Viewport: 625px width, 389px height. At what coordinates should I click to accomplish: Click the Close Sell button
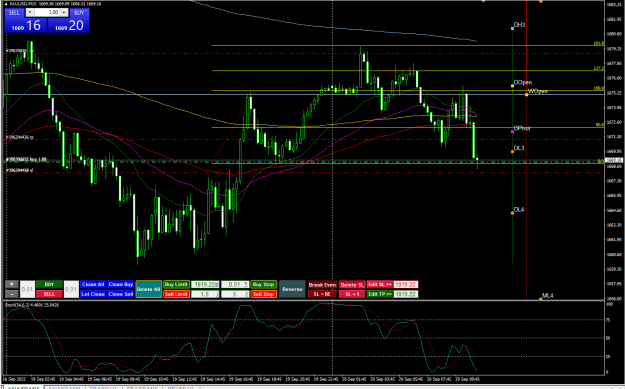(x=121, y=294)
